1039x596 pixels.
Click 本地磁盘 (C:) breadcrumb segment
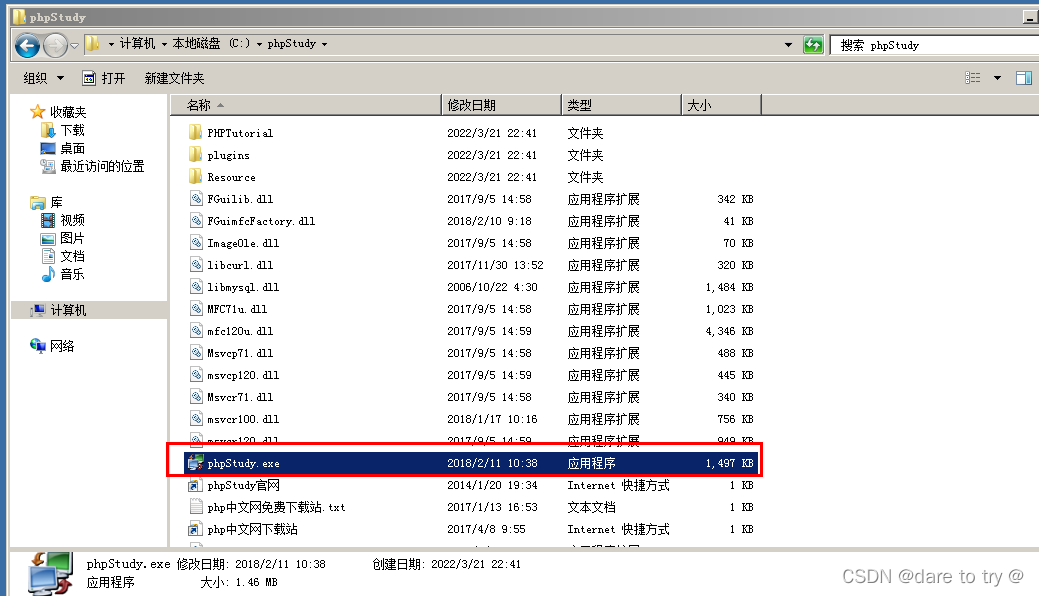[211, 44]
